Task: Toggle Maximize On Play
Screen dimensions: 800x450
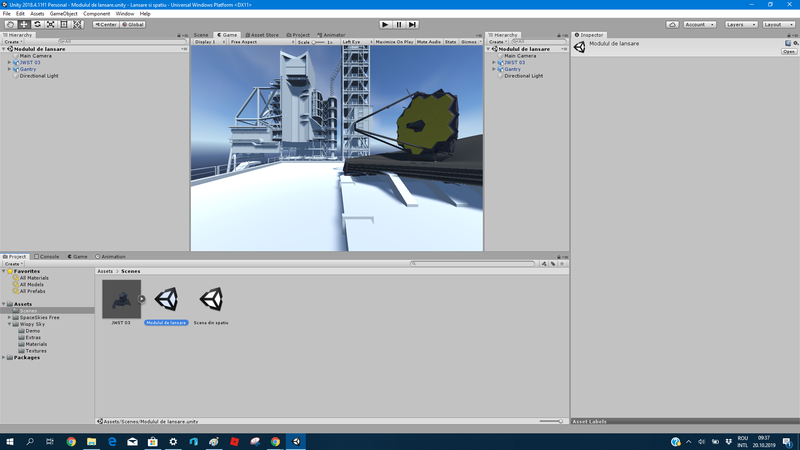Action: 392,42
